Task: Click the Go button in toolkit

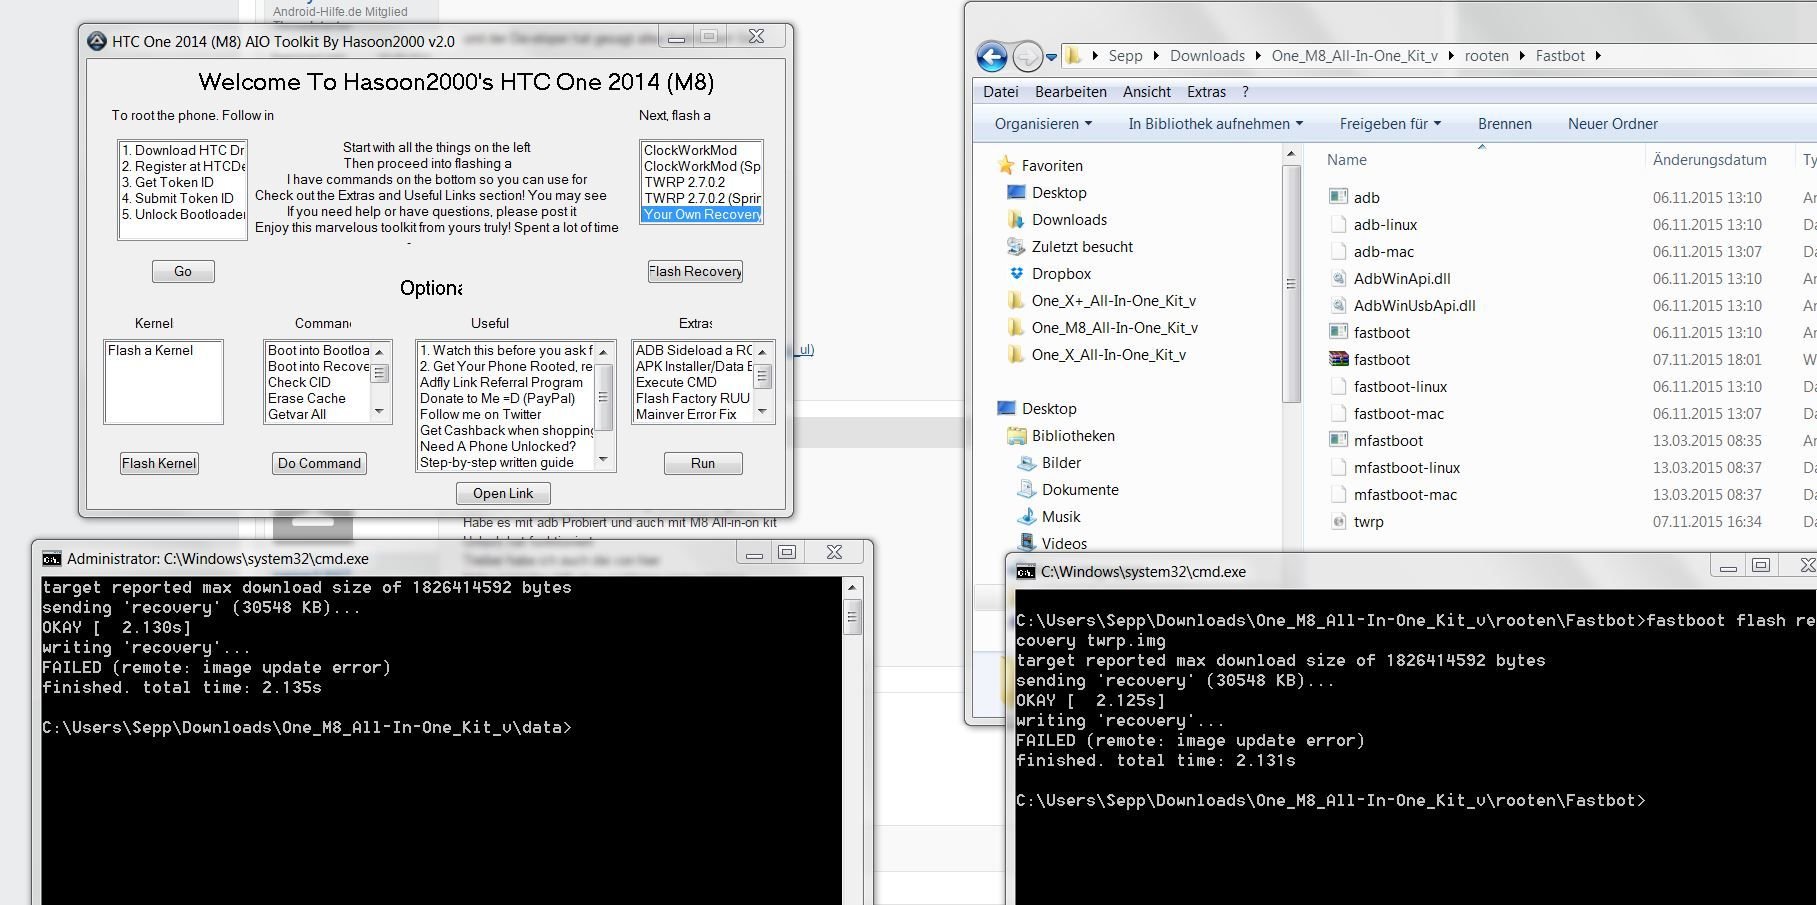Action: pyautogui.click(x=183, y=271)
